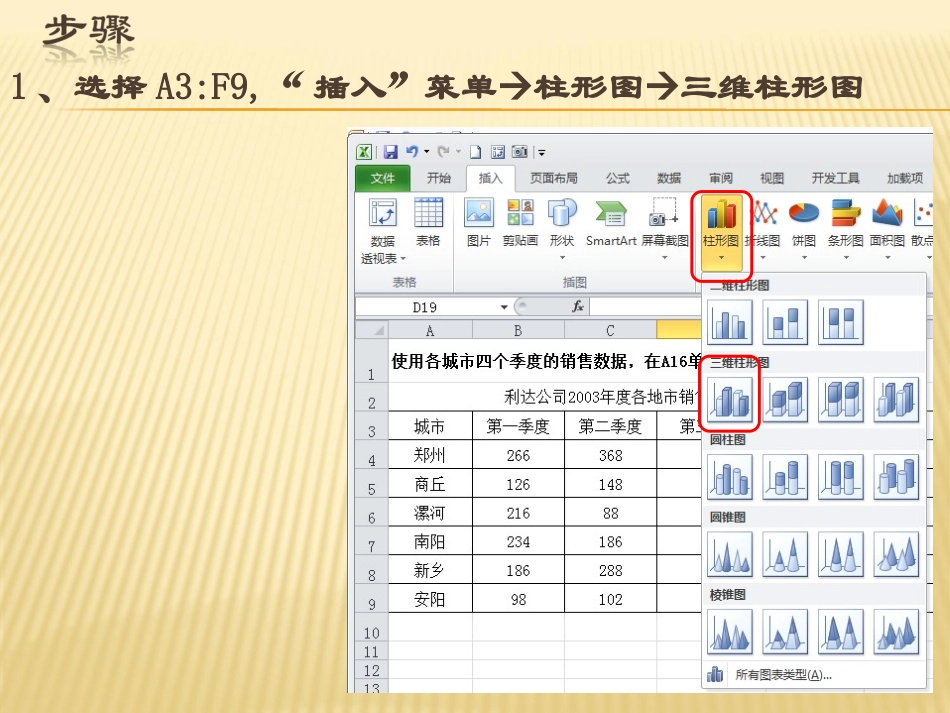This screenshot has height=713, width=950.
Task: Insert SmartArt graphic
Action: click(611, 222)
